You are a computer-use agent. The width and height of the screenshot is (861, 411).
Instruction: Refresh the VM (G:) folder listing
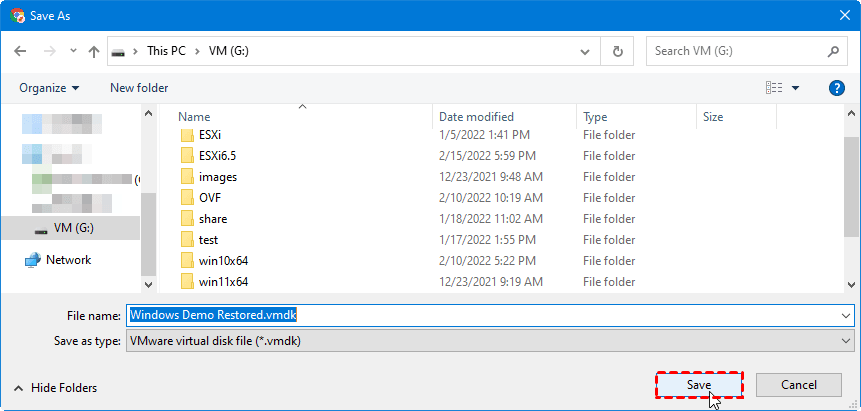click(618, 51)
